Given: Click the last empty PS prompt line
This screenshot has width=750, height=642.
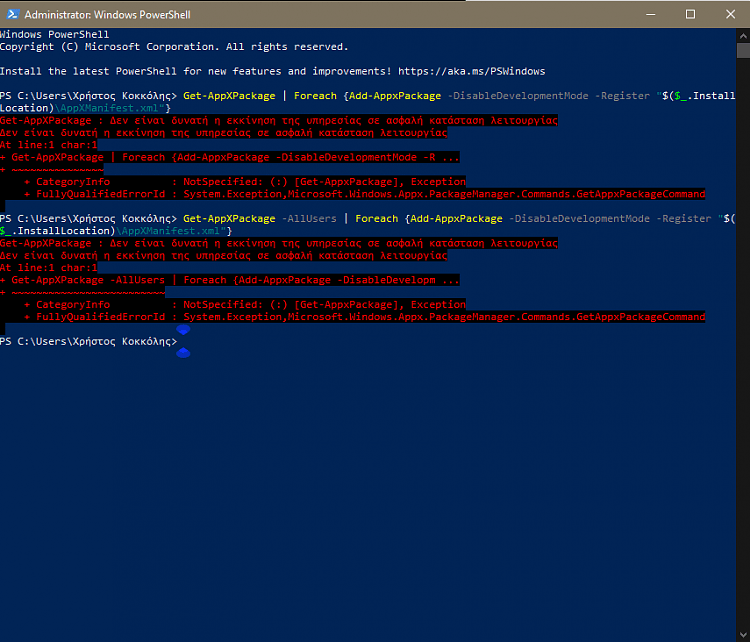Looking at the screenshot, I should point(88,342).
